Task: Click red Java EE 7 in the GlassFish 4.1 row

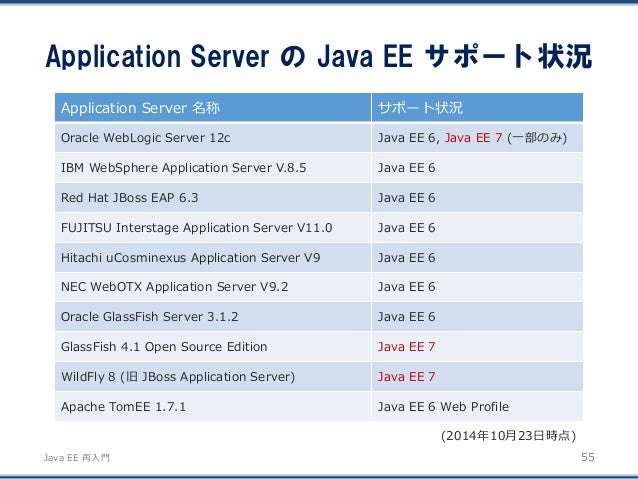Action: 477,347
